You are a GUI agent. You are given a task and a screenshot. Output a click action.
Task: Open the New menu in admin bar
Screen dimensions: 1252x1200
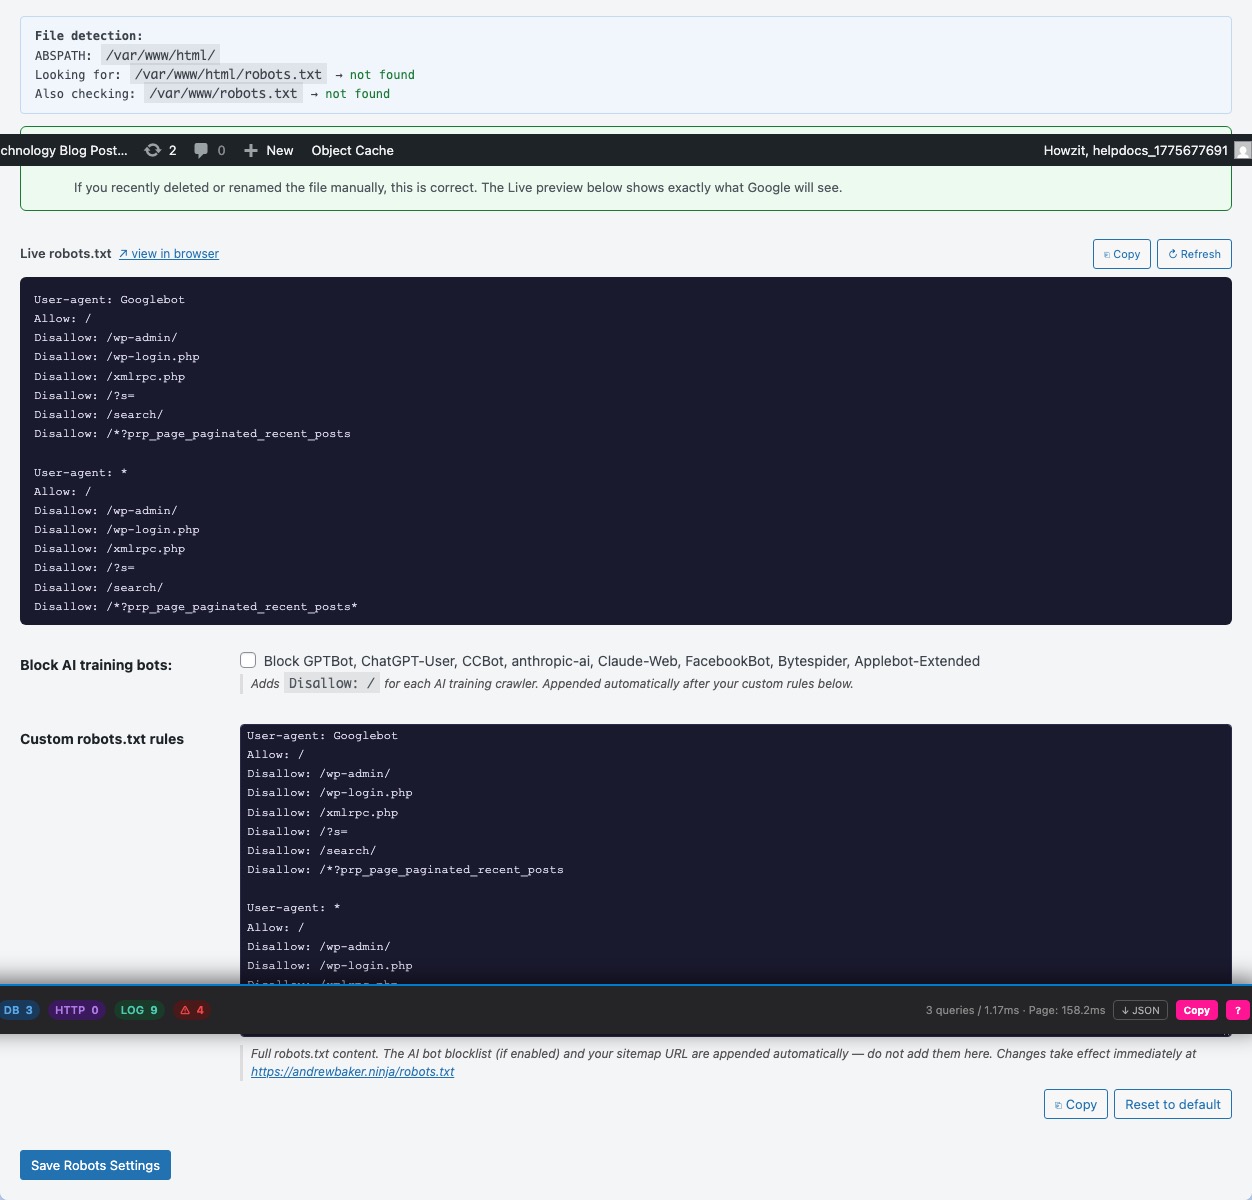coord(268,150)
